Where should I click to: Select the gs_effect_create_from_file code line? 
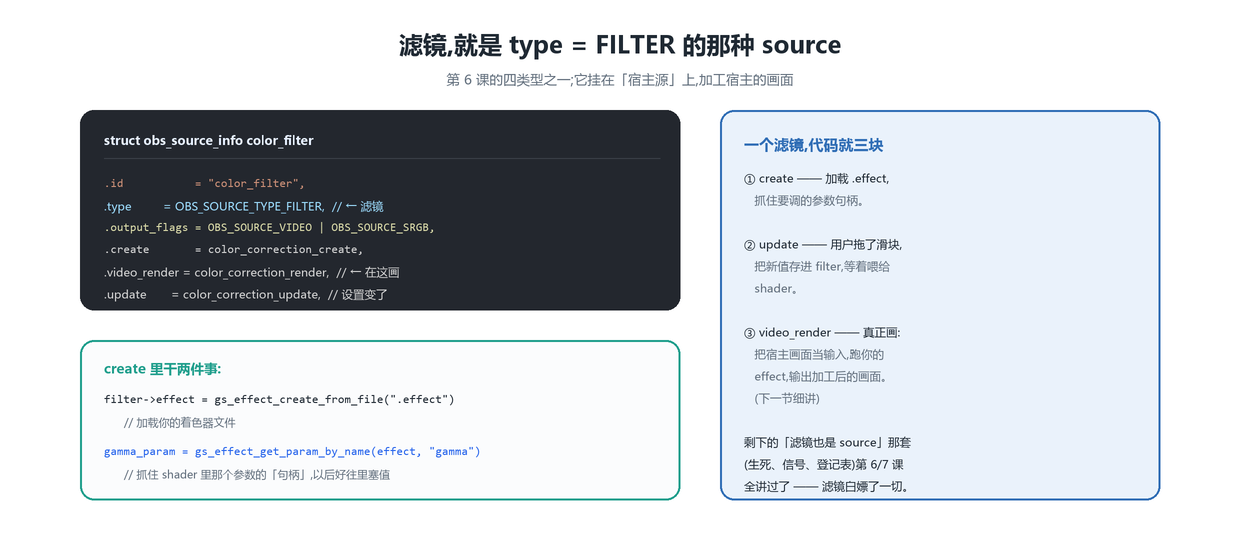pyautogui.click(x=279, y=399)
